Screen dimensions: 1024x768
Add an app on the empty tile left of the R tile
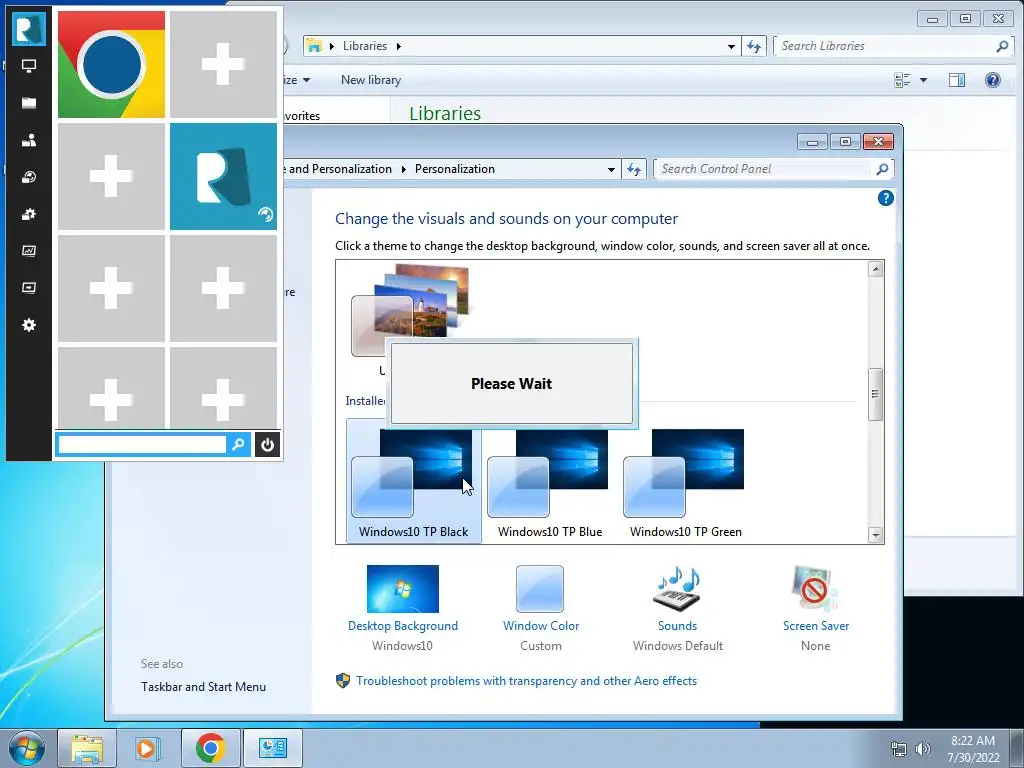(111, 176)
